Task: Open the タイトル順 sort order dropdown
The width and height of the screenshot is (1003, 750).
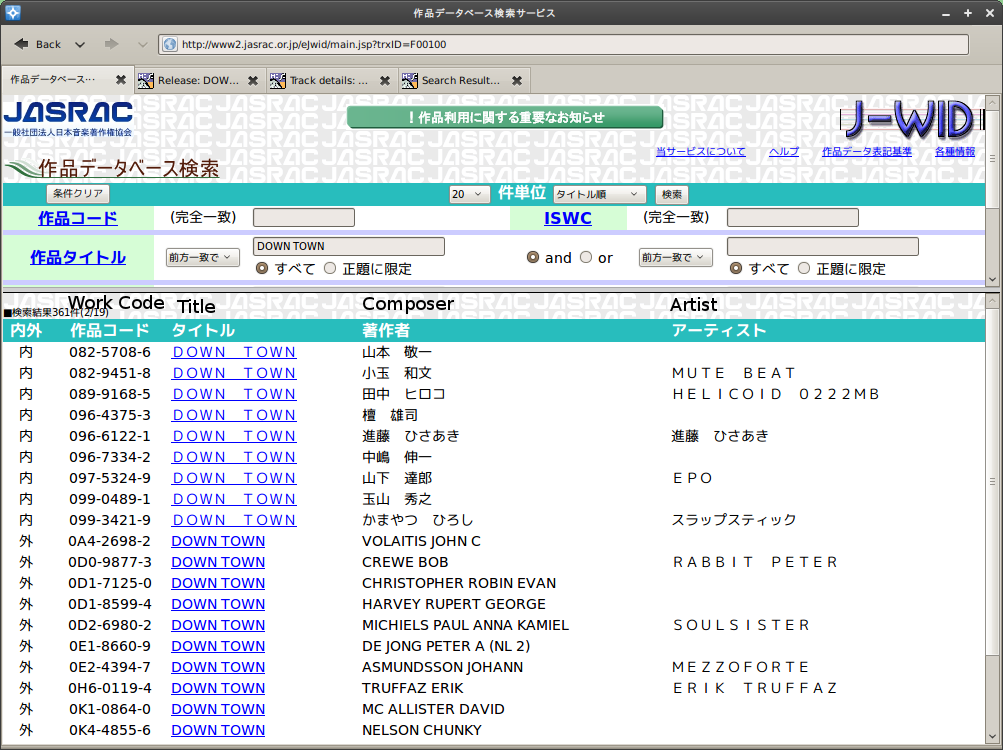Action: (599, 194)
